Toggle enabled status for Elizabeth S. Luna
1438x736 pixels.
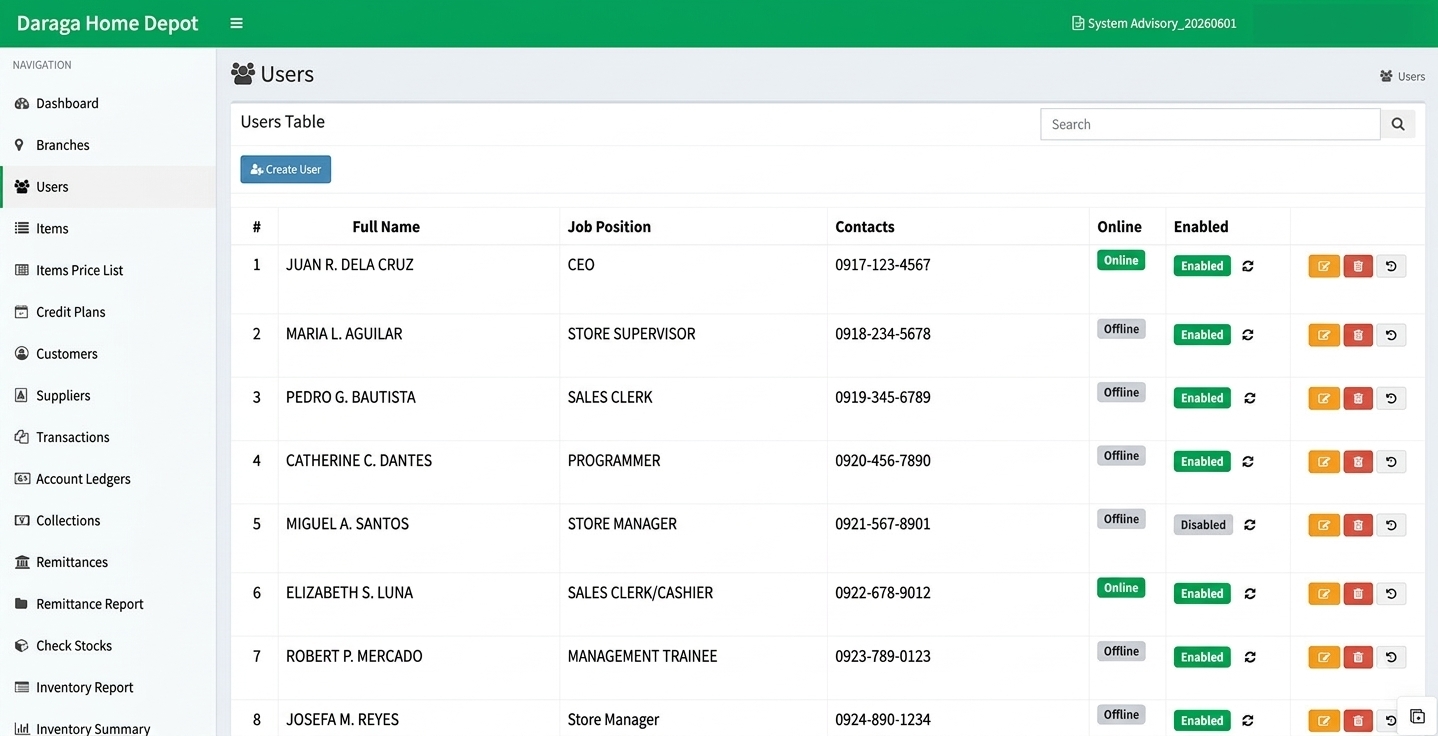[1248, 594]
